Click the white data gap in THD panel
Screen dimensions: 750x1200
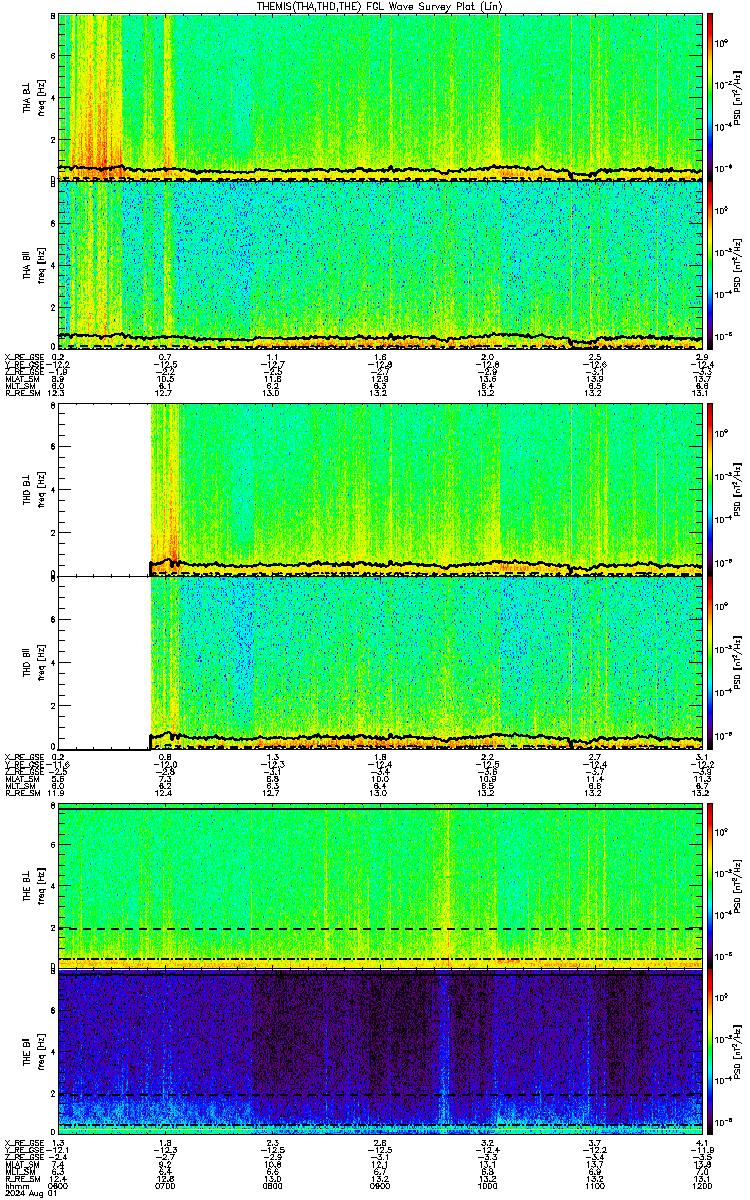coord(104,577)
